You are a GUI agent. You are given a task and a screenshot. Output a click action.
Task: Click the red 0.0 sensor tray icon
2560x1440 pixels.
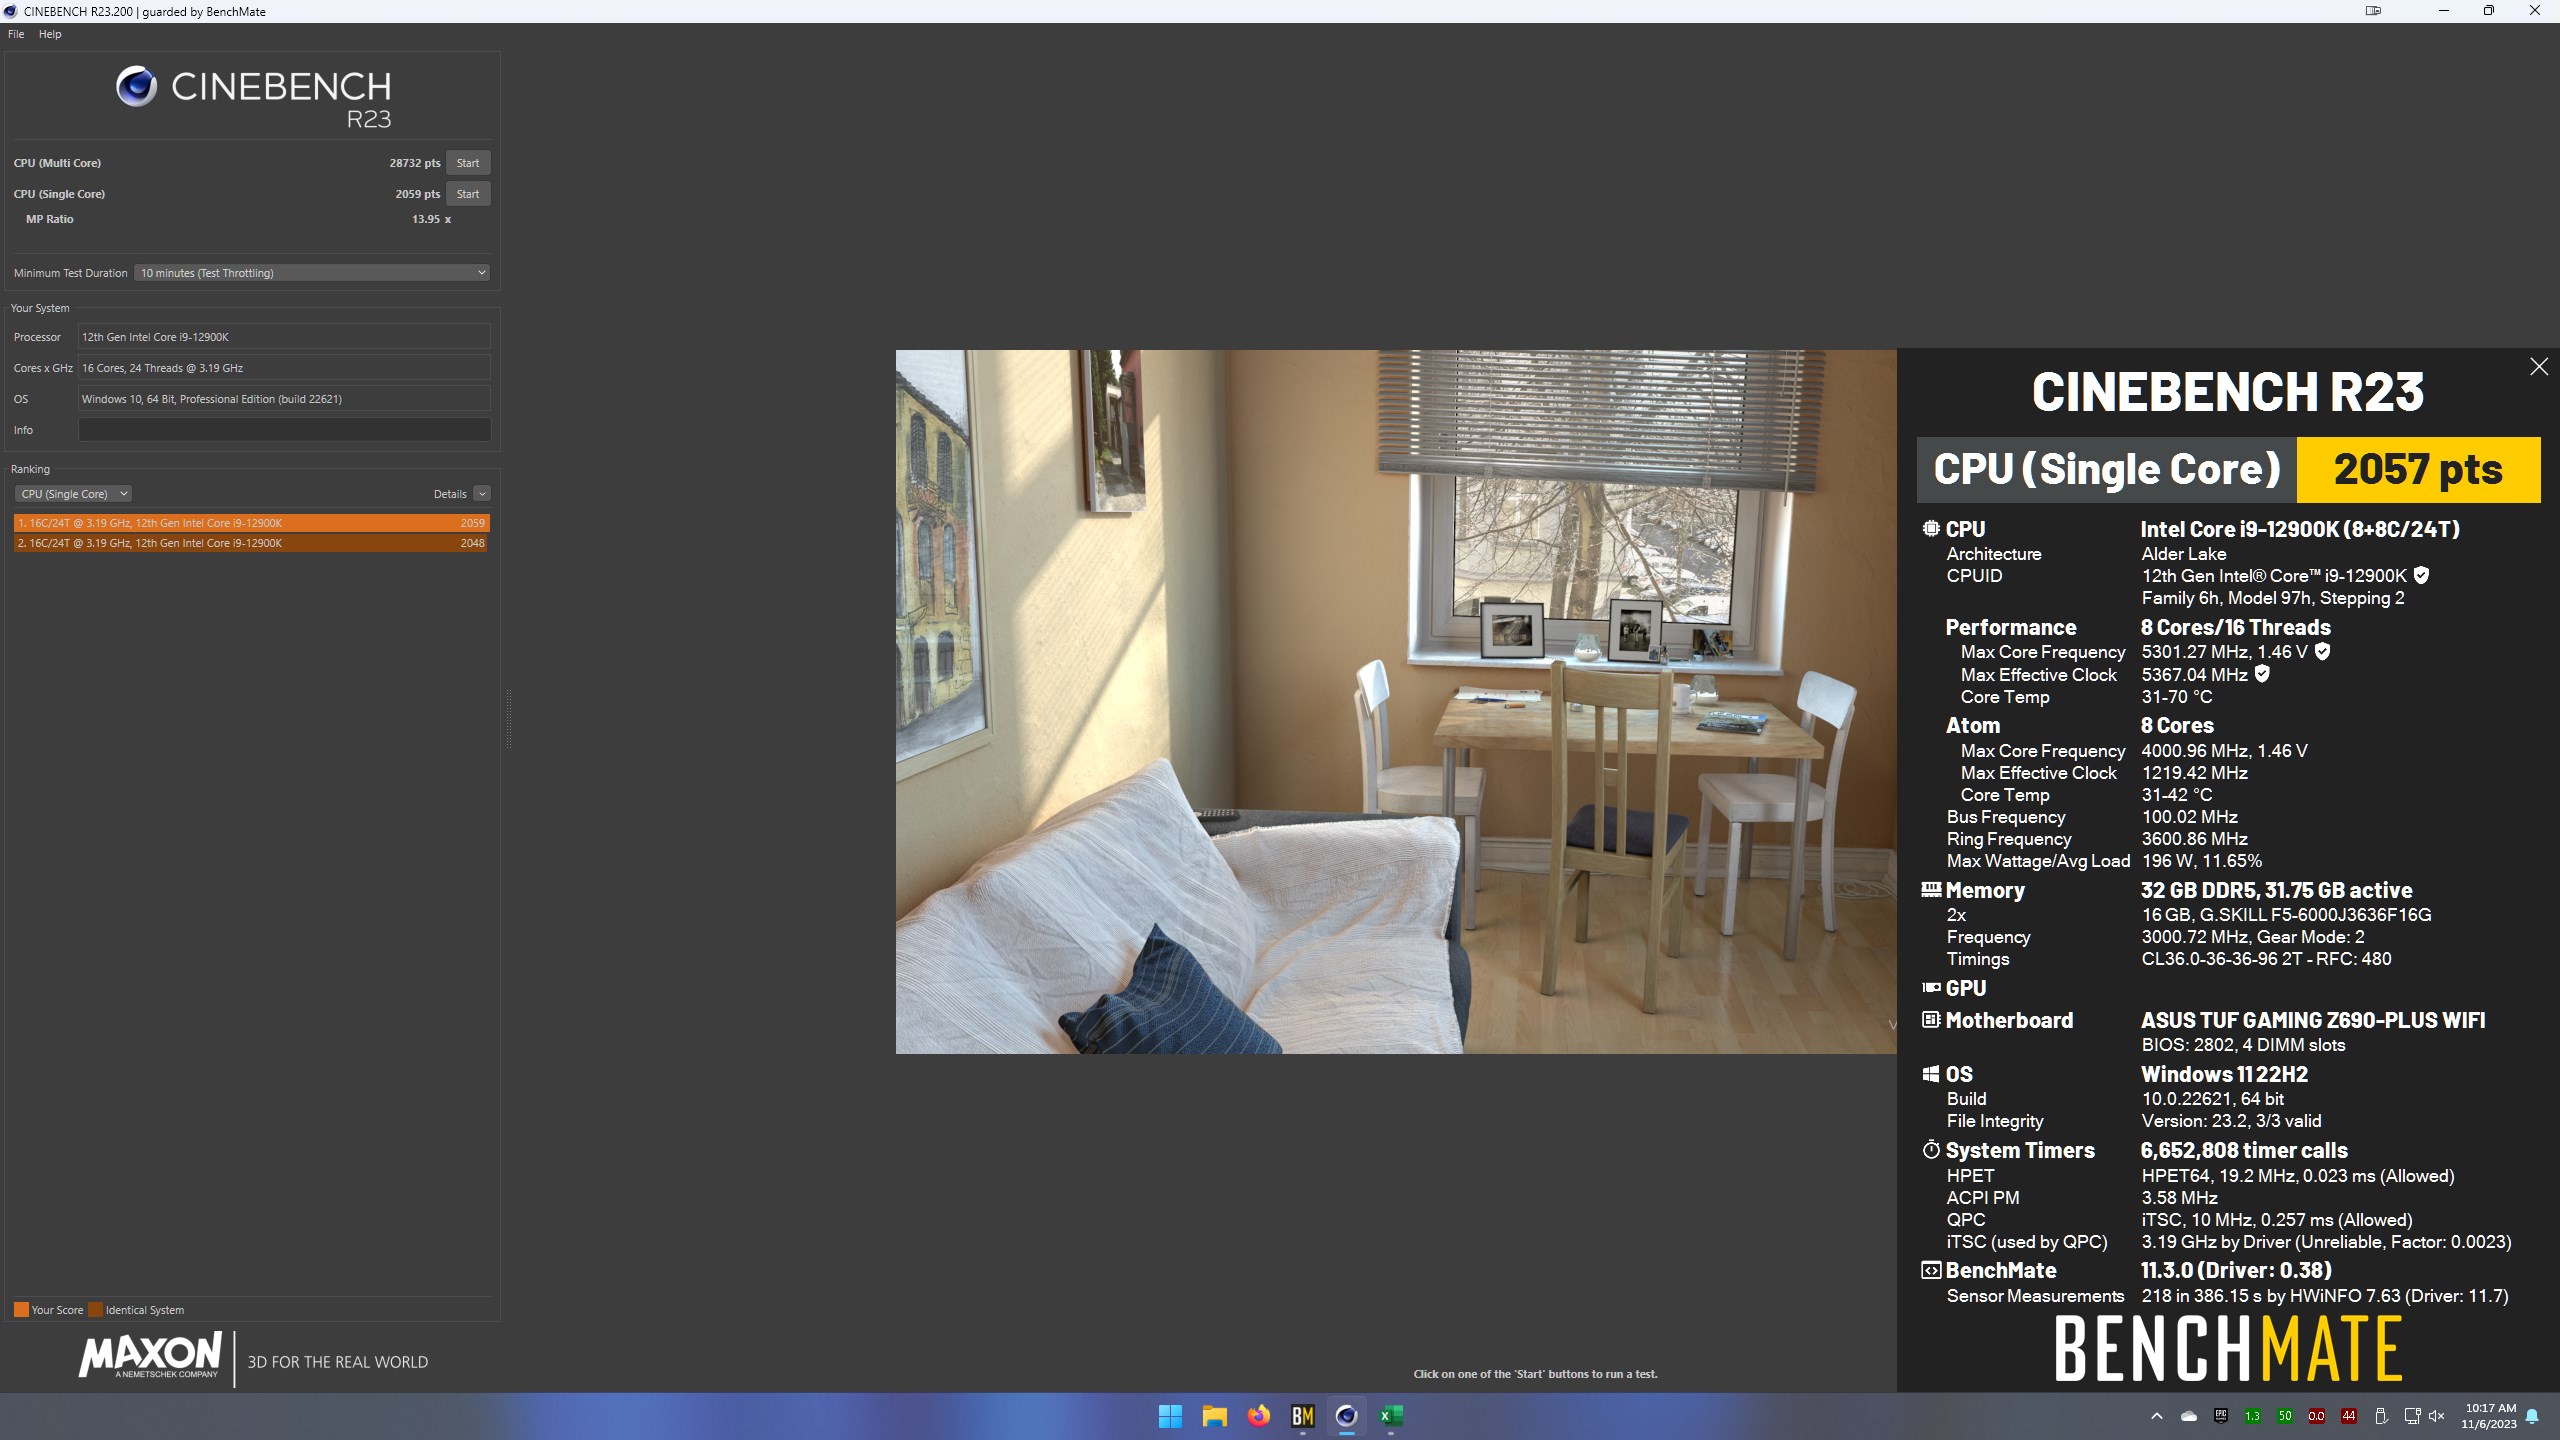point(2316,1416)
